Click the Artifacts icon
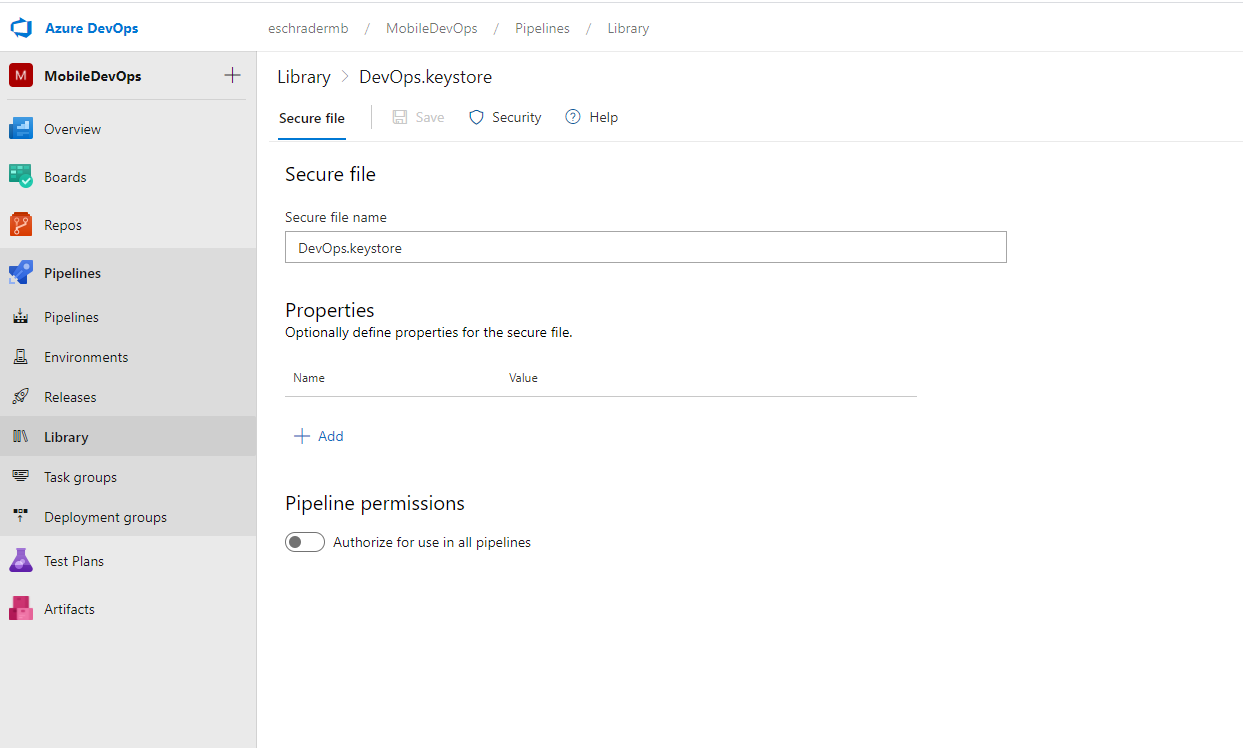 (21, 609)
